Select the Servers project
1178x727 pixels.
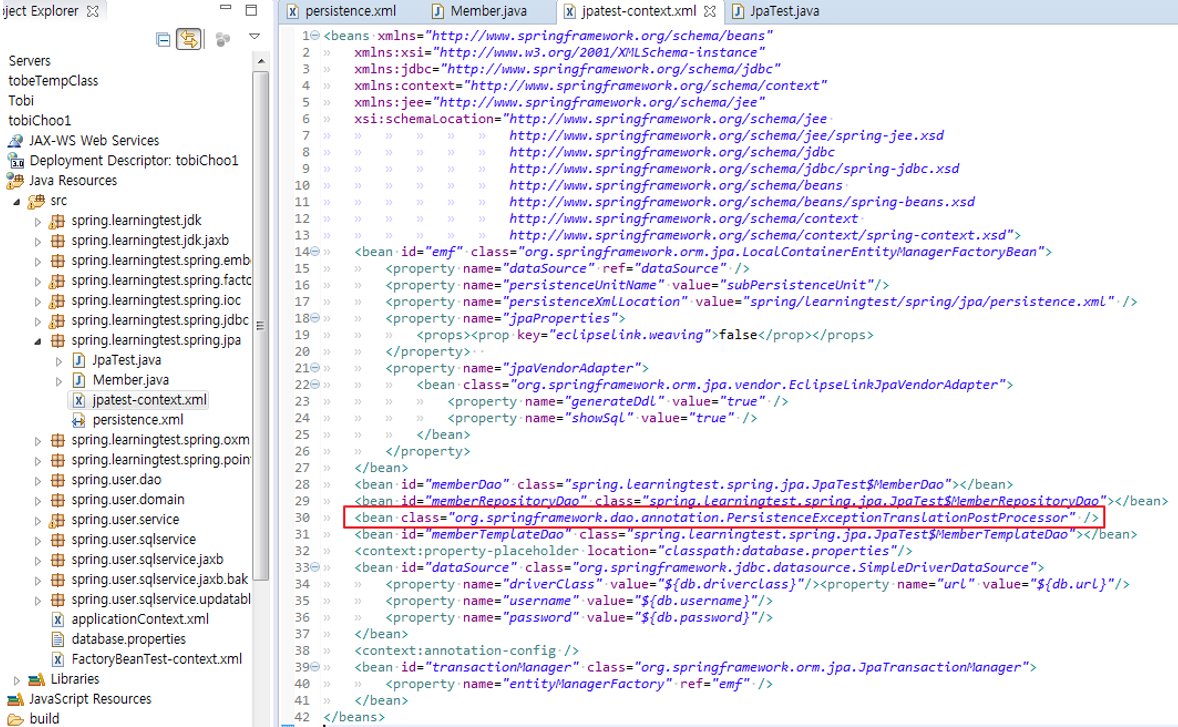(29, 61)
